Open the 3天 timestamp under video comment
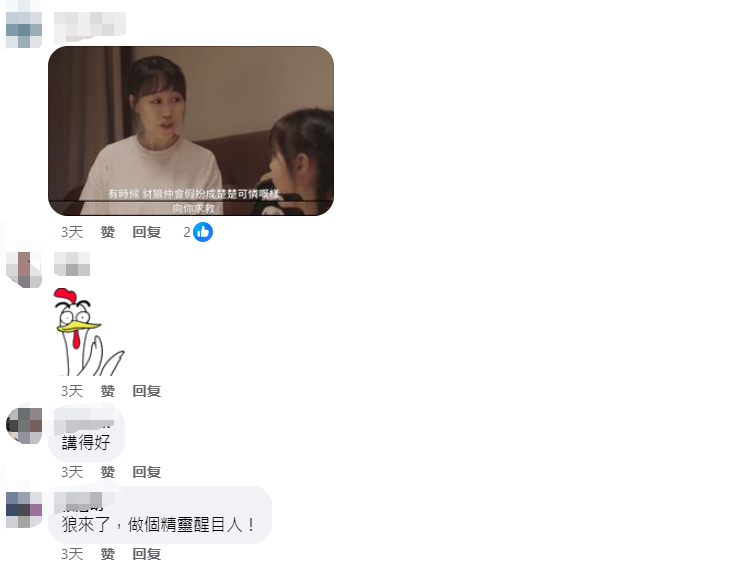The height and width of the screenshot is (565, 753). coord(72,232)
